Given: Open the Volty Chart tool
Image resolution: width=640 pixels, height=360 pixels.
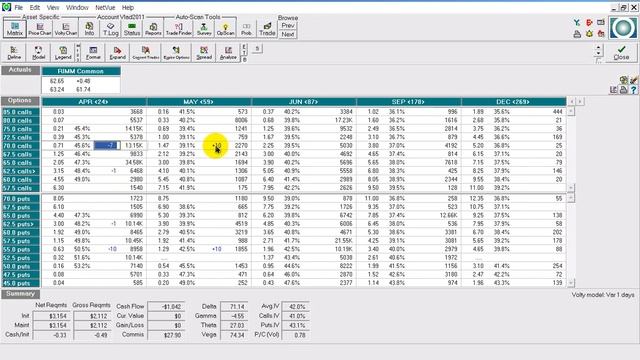Looking at the screenshot, I should (65, 29).
